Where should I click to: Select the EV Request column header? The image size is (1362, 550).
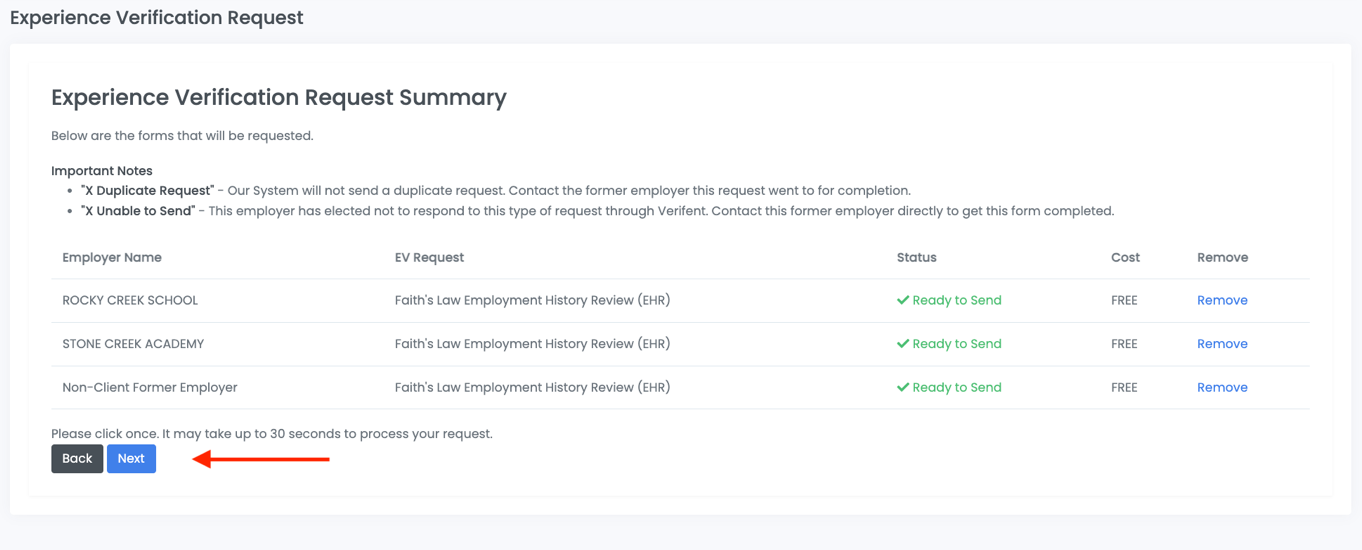[429, 257]
